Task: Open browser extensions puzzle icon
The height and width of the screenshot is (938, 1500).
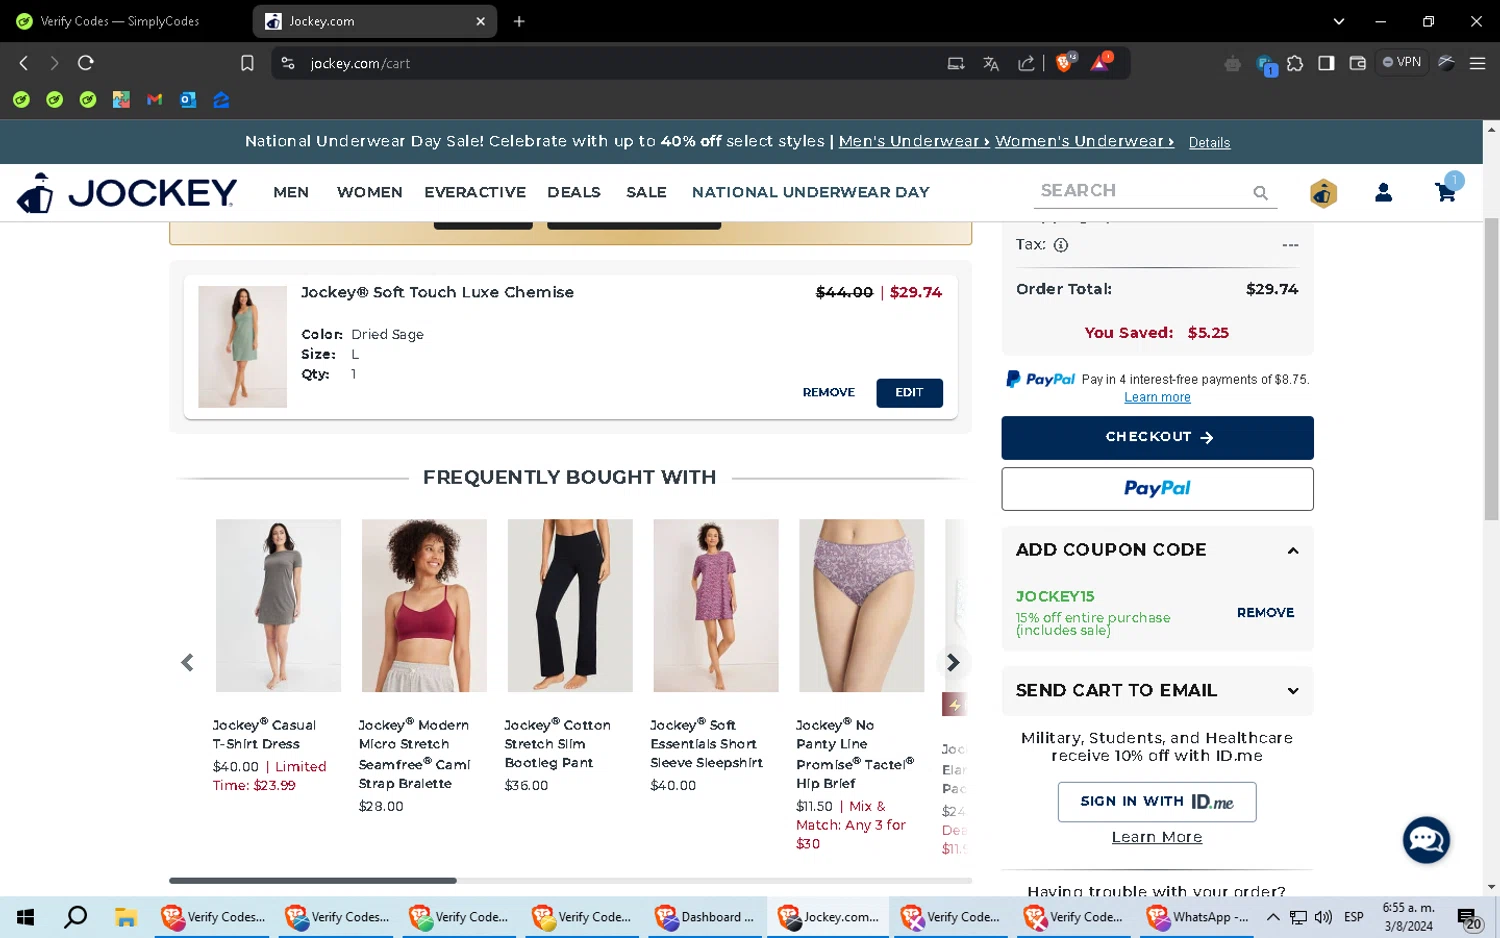Action: (x=1295, y=63)
